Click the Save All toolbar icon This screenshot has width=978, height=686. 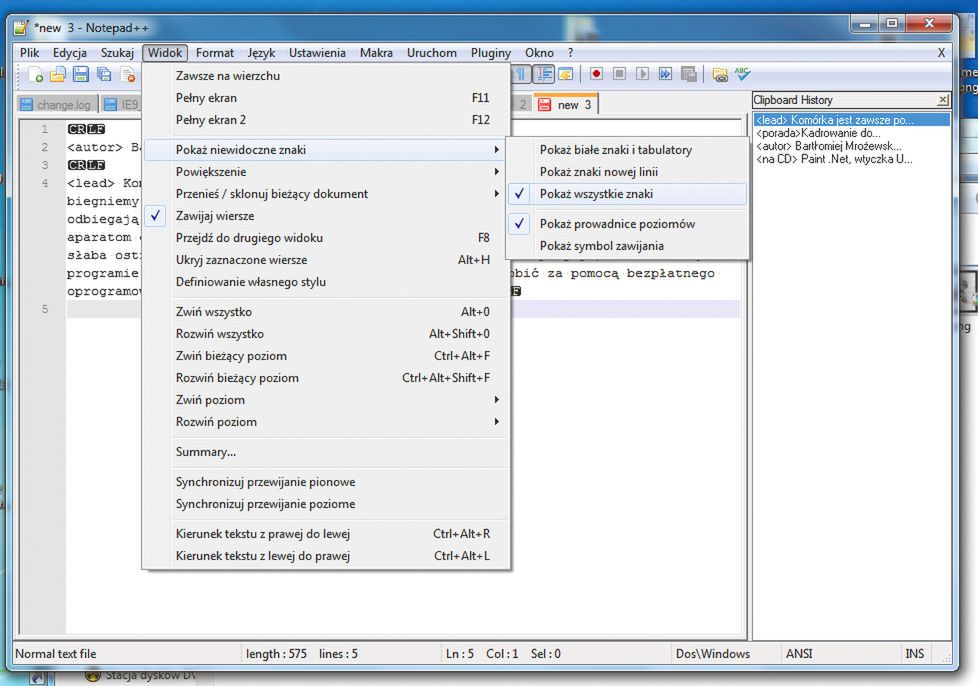[x=104, y=75]
